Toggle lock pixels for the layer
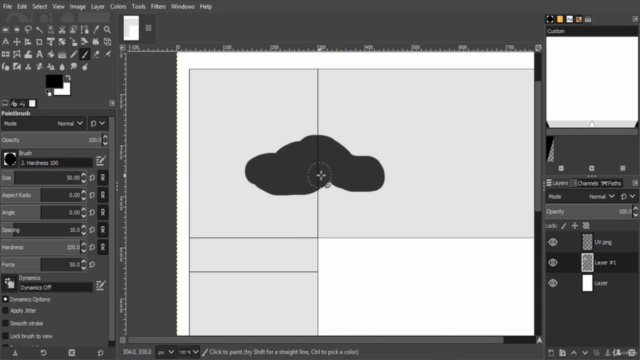This screenshot has height=360, width=640. tap(564, 225)
